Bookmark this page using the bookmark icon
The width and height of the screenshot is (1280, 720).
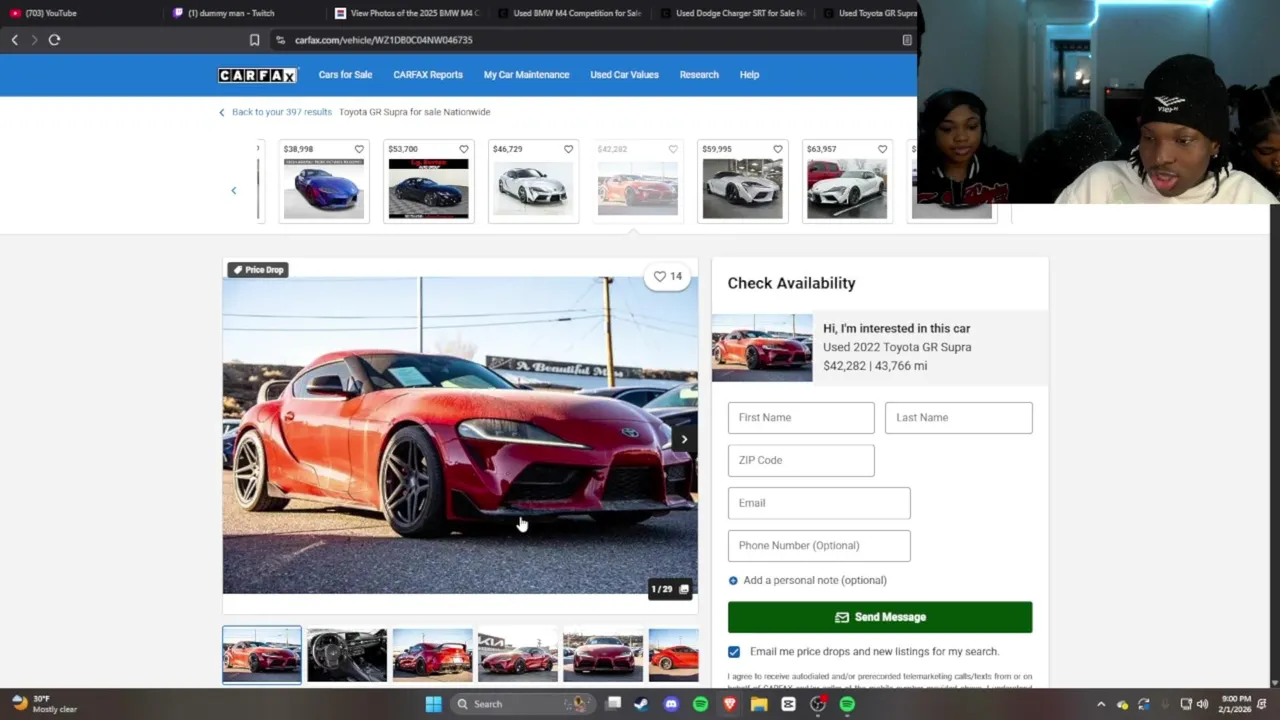point(254,40)
